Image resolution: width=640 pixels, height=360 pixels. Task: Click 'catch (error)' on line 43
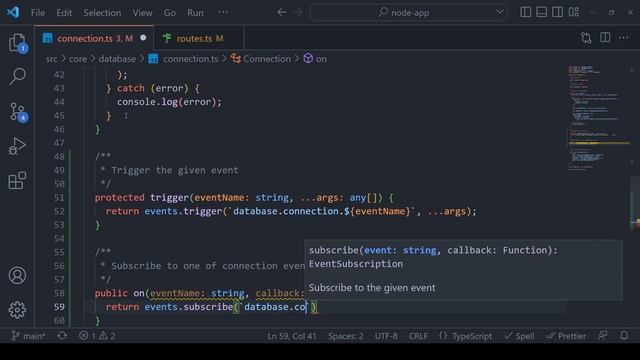tap(152, 88)
